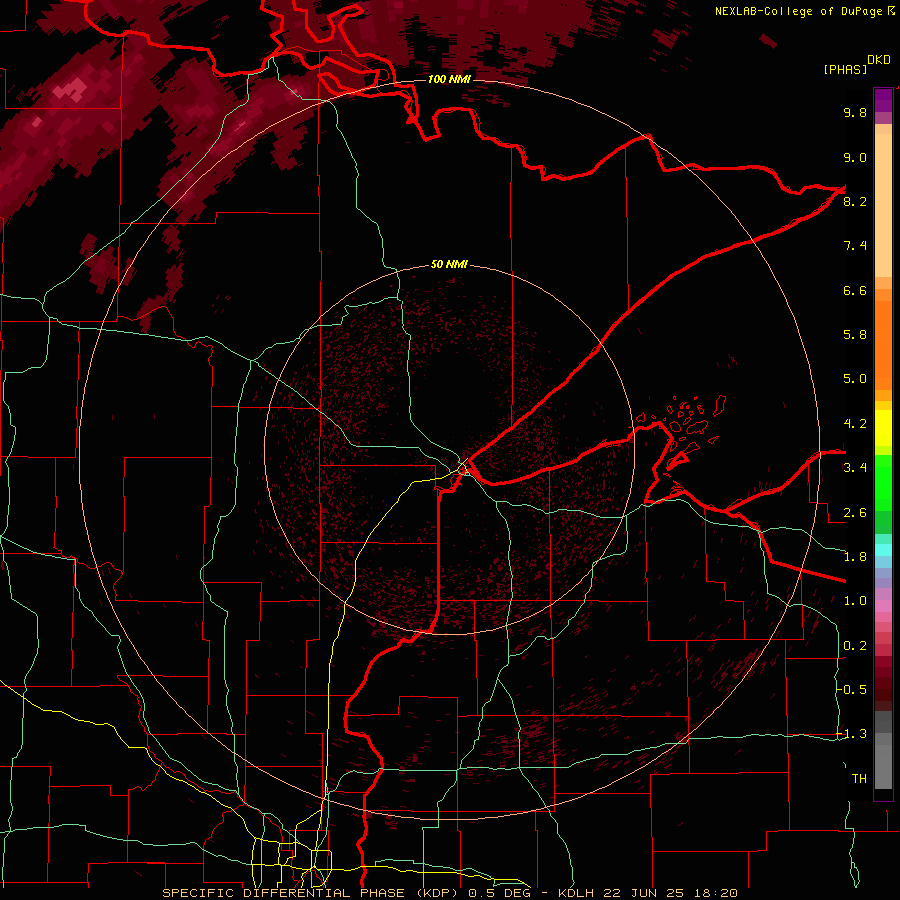Click the bright green segment of the color bar
Screen dimensions: 900x900
[883, 482]
